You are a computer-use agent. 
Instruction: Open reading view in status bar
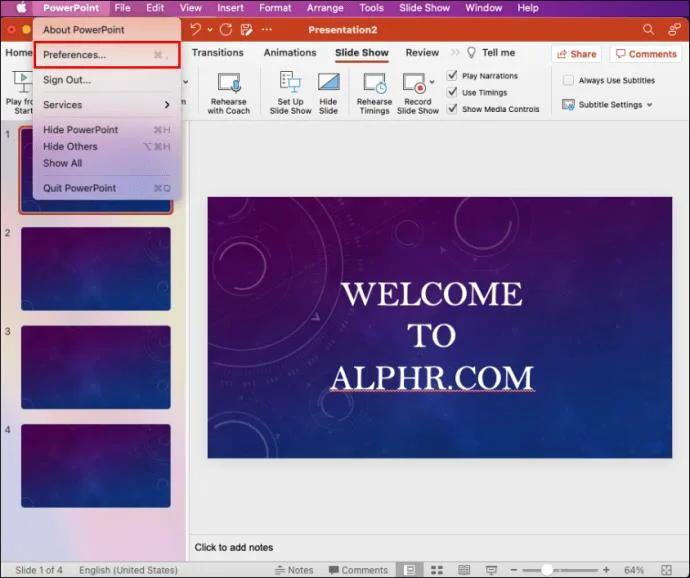point(464,570)
